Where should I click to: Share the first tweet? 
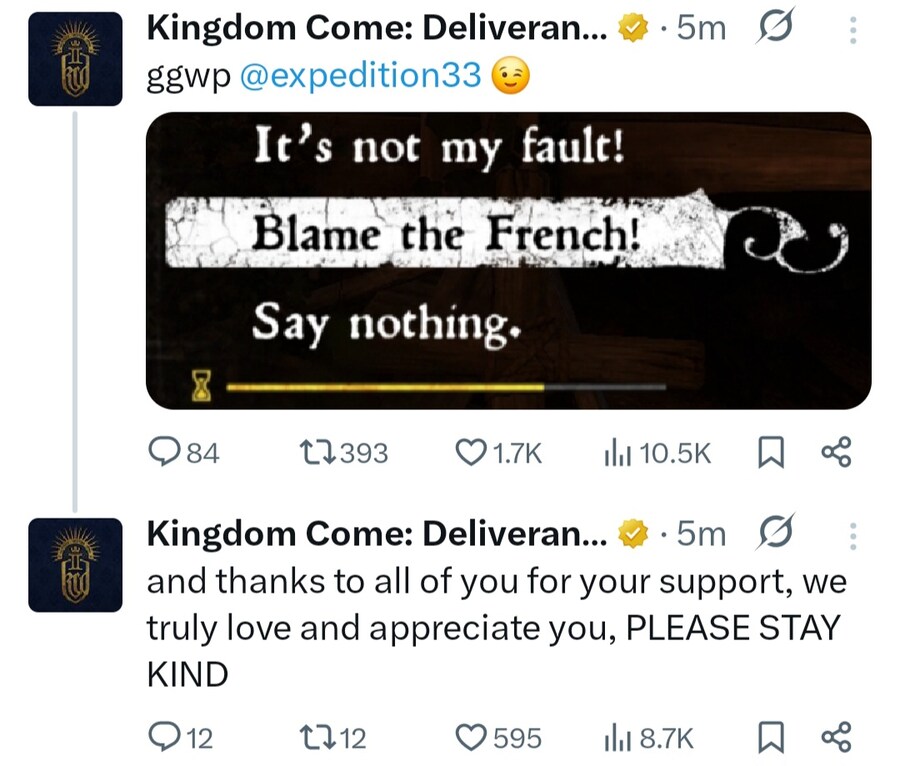click(x=835, y=454)
